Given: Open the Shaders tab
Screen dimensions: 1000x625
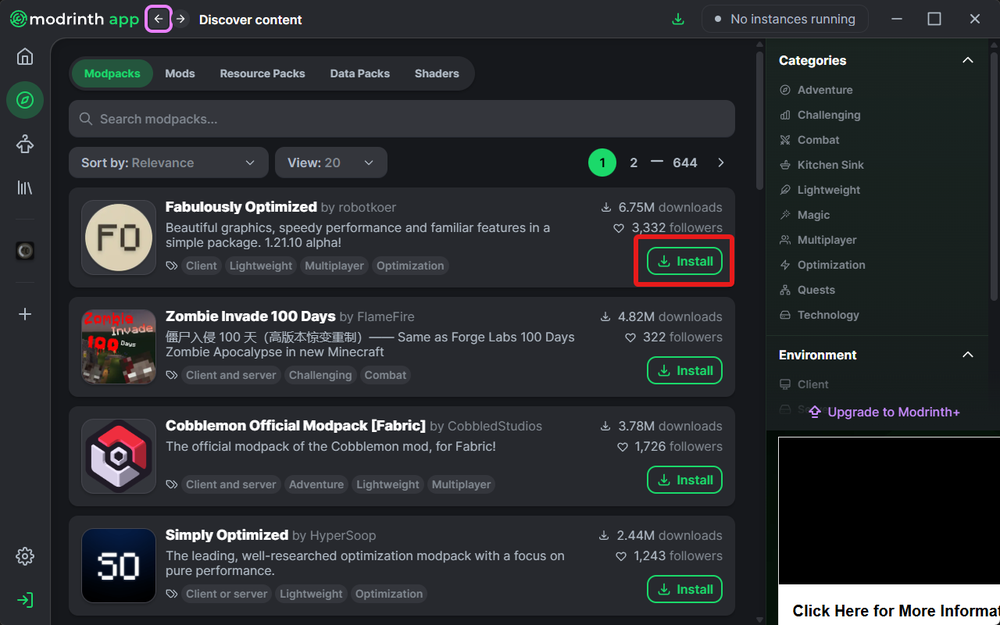Looking at the screenshot, I should [437, 73].
